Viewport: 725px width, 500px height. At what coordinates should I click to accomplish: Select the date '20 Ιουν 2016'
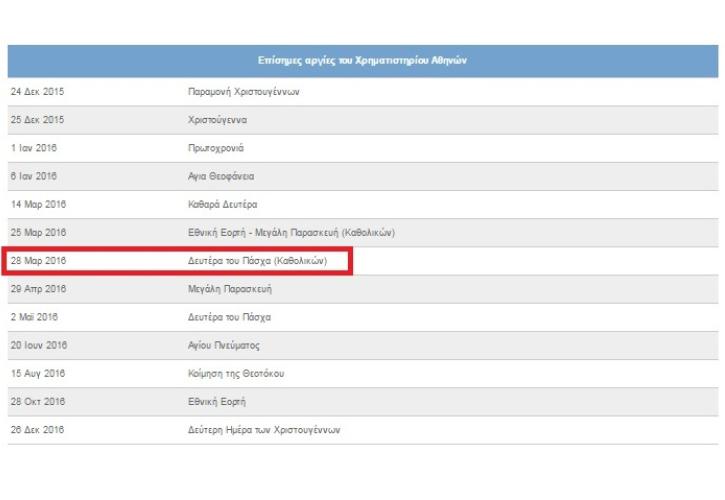pyautogui.click(x=39, y=346)
